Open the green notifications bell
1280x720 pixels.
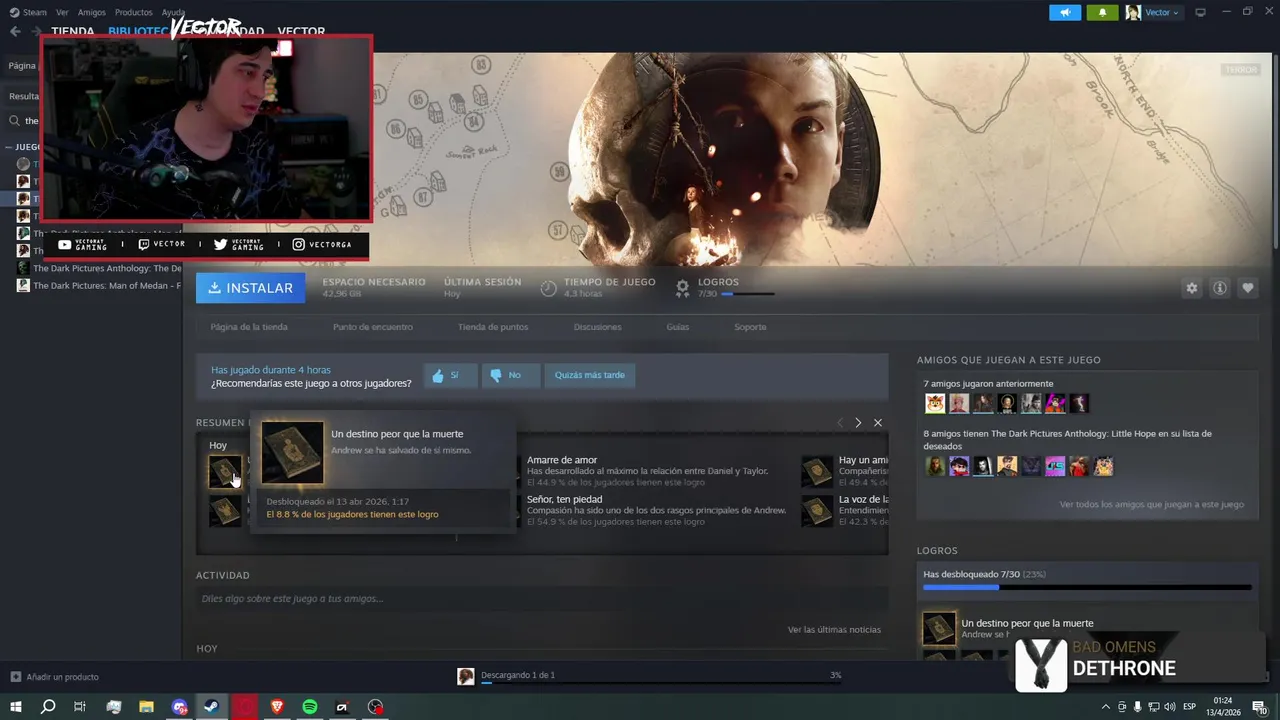pyautogui.click(x=1102, y=12)
